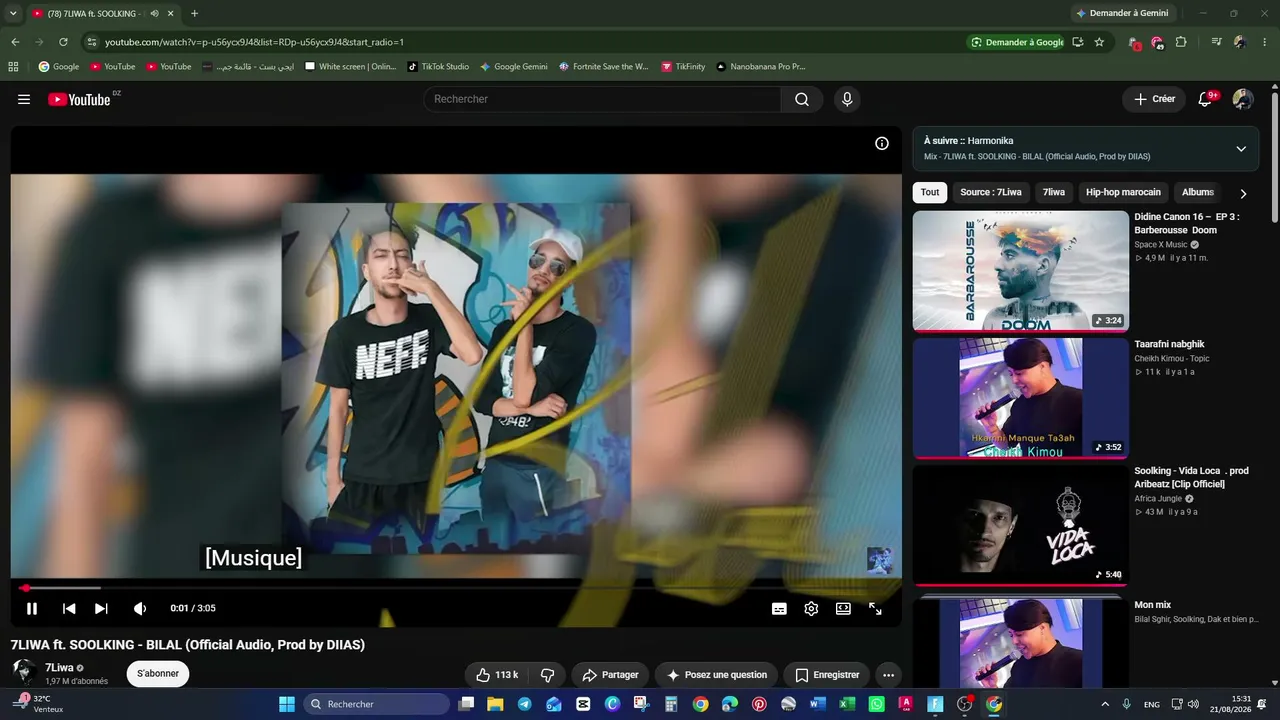Open the media controls icon in the toolbar
This screenshot has height=720, width=1280.
pyautogui.click(x=1216, y=42)
